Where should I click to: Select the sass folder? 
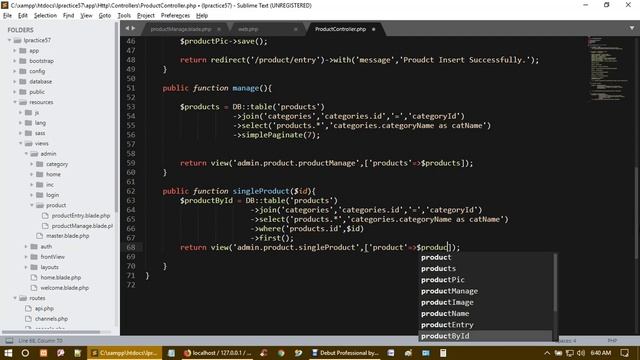[x=40, y=133]
